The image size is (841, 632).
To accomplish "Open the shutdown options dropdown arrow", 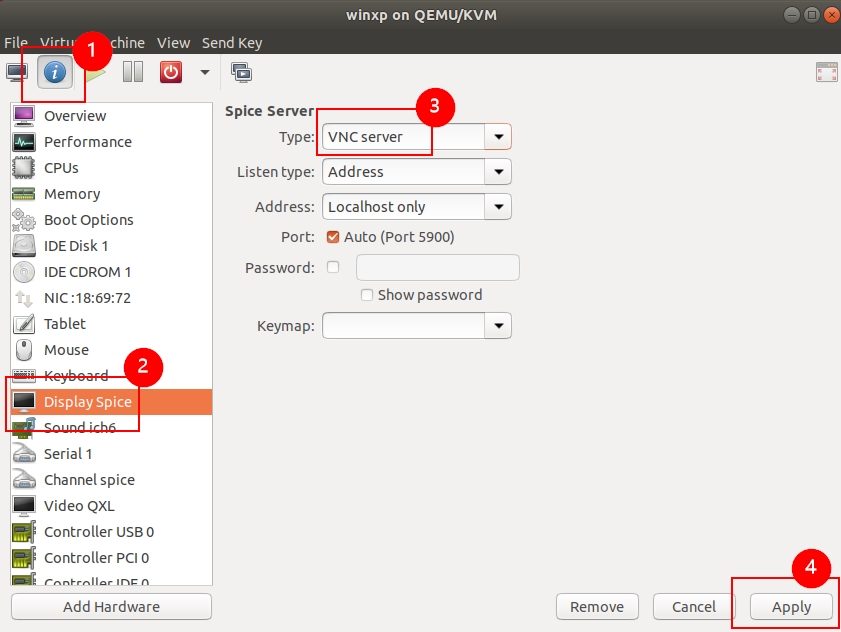I will pyautogui.click(x=205, y=72).
